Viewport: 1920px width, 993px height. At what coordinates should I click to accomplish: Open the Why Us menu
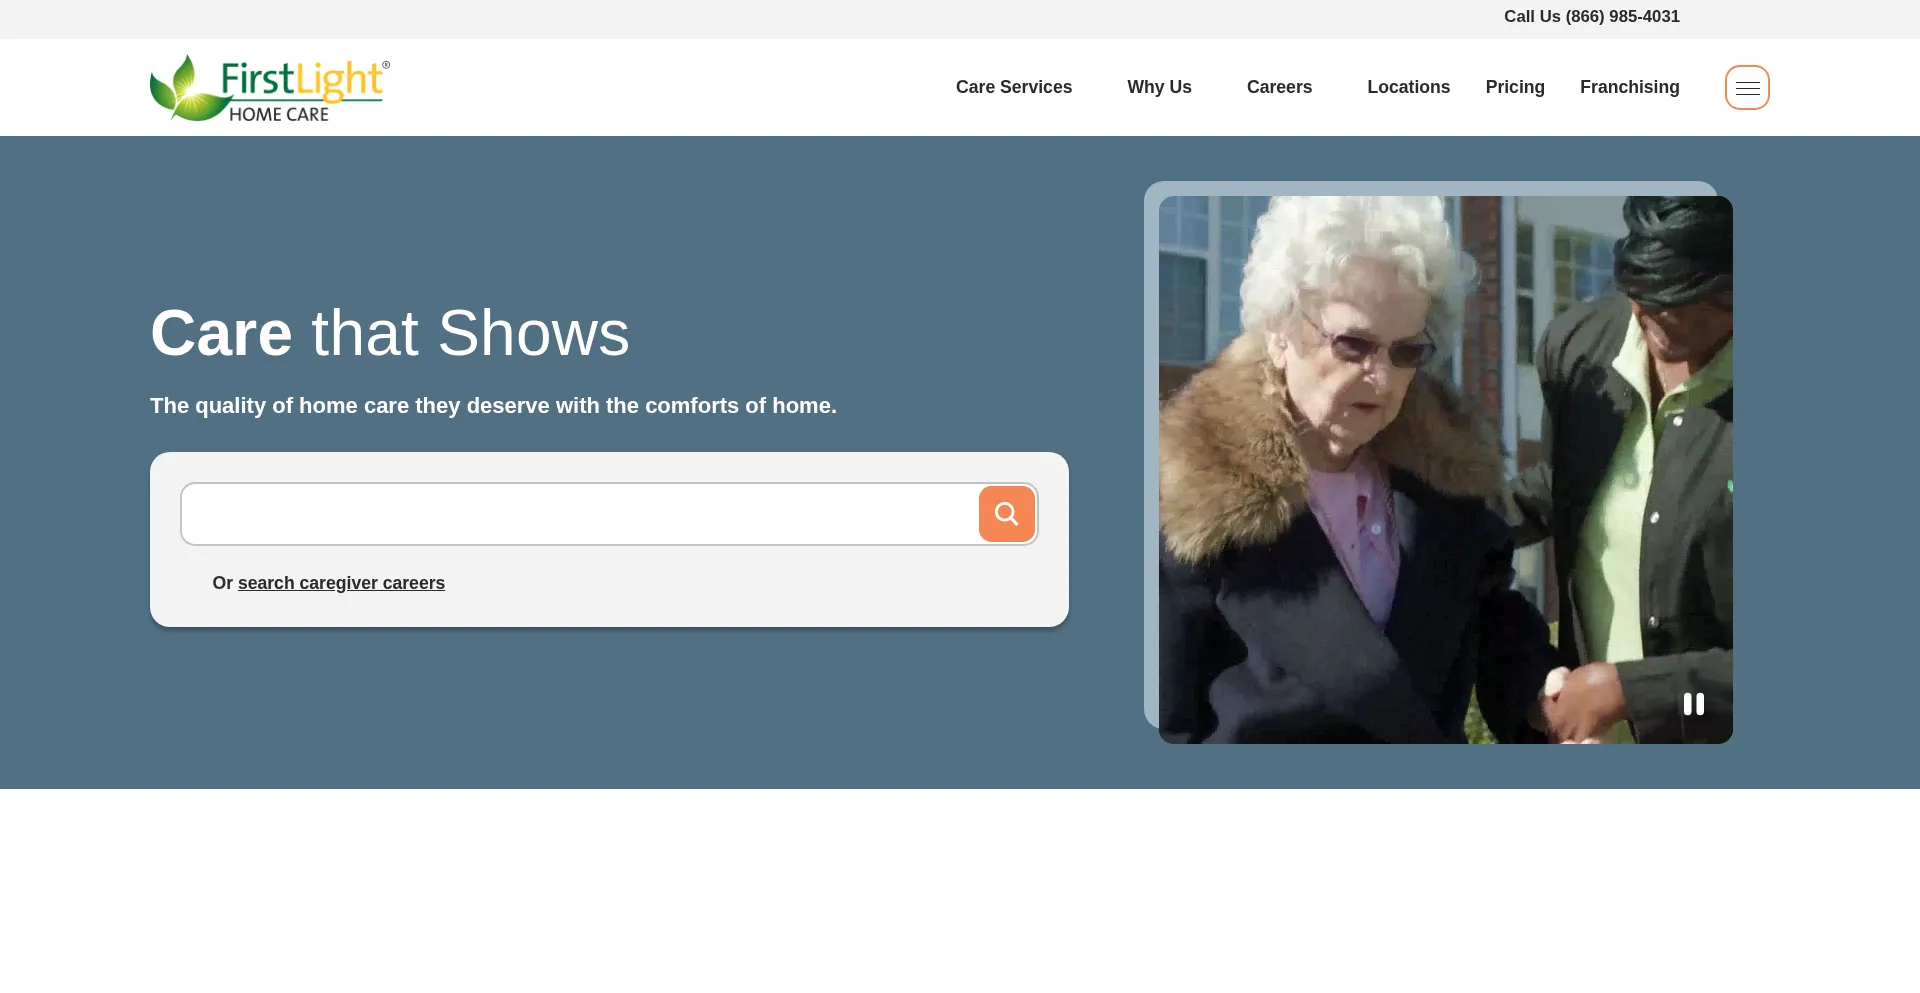1159,87
